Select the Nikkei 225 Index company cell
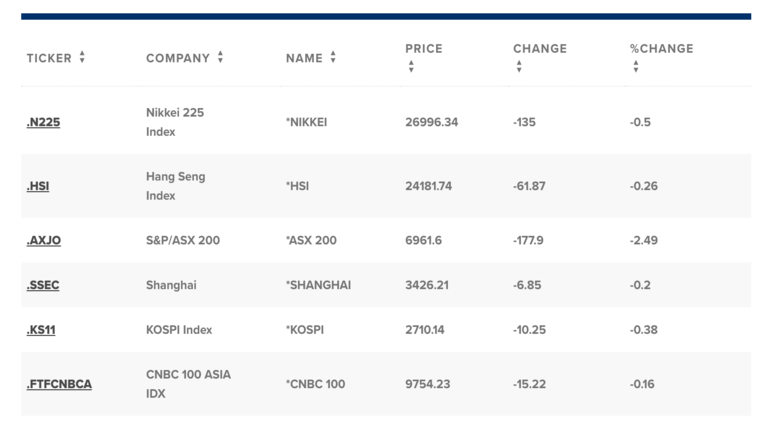 pos(174,122)
